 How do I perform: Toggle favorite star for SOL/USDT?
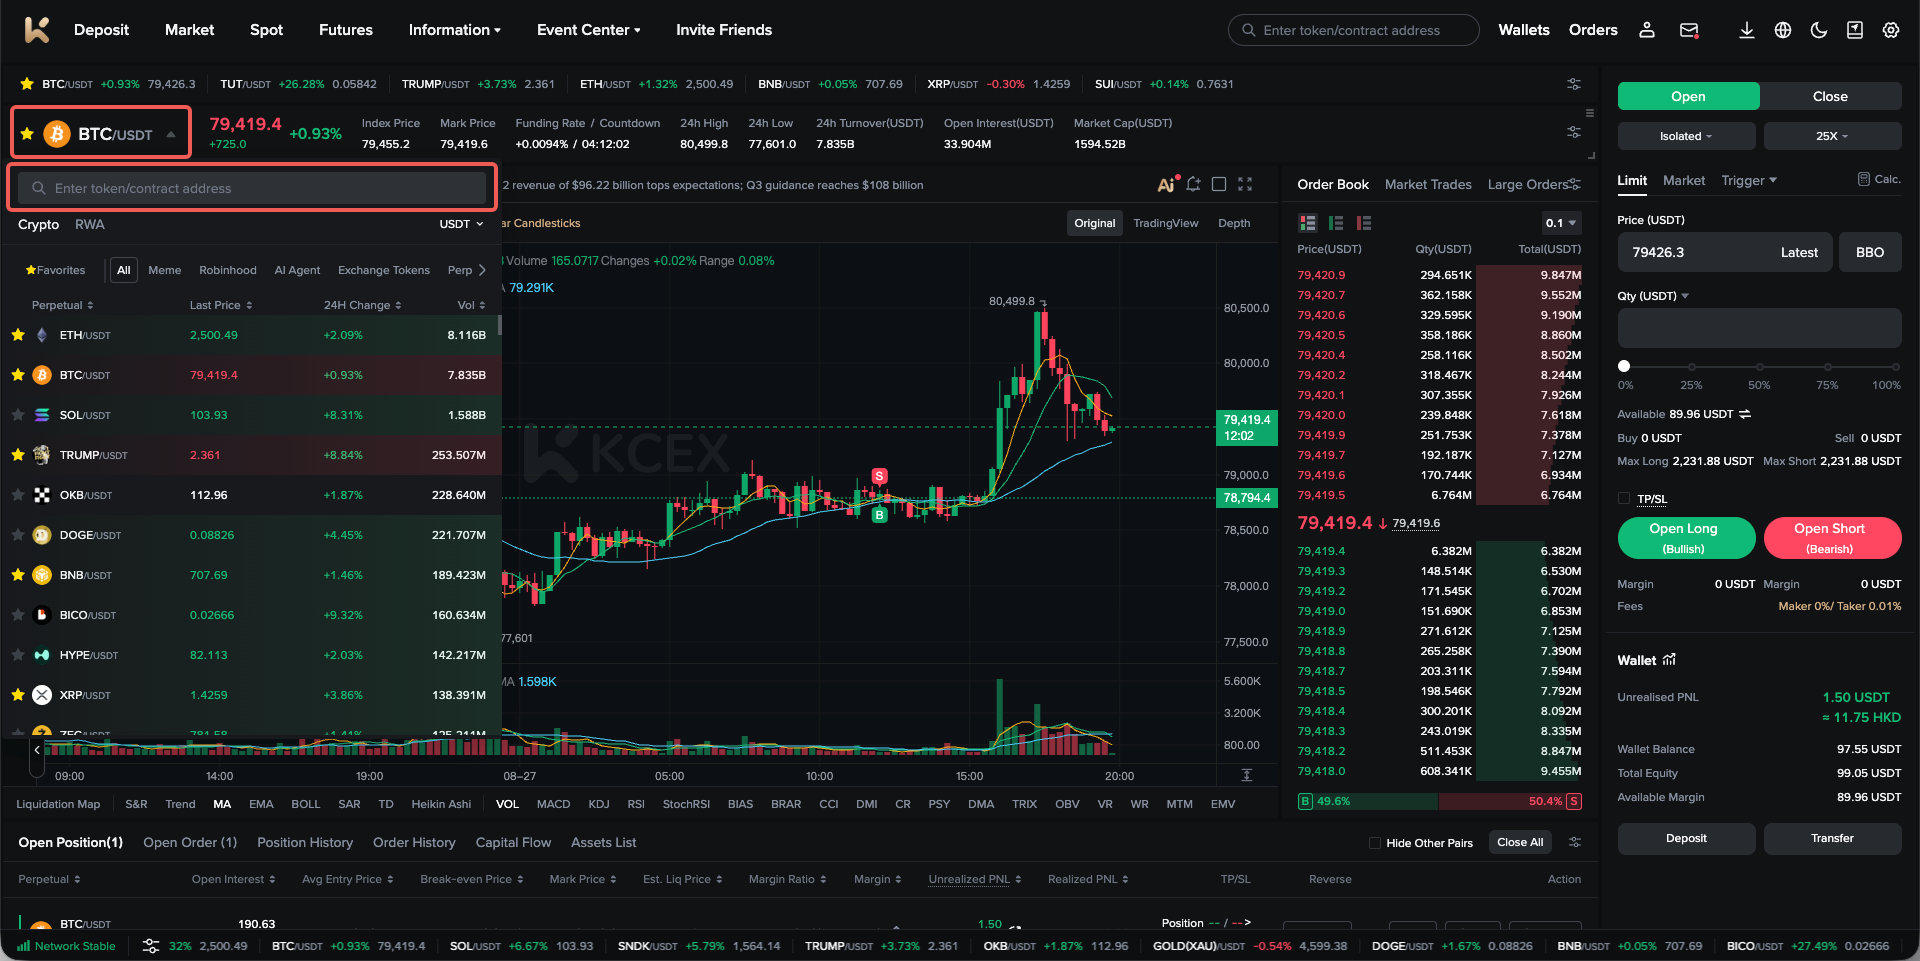point(18,415)
